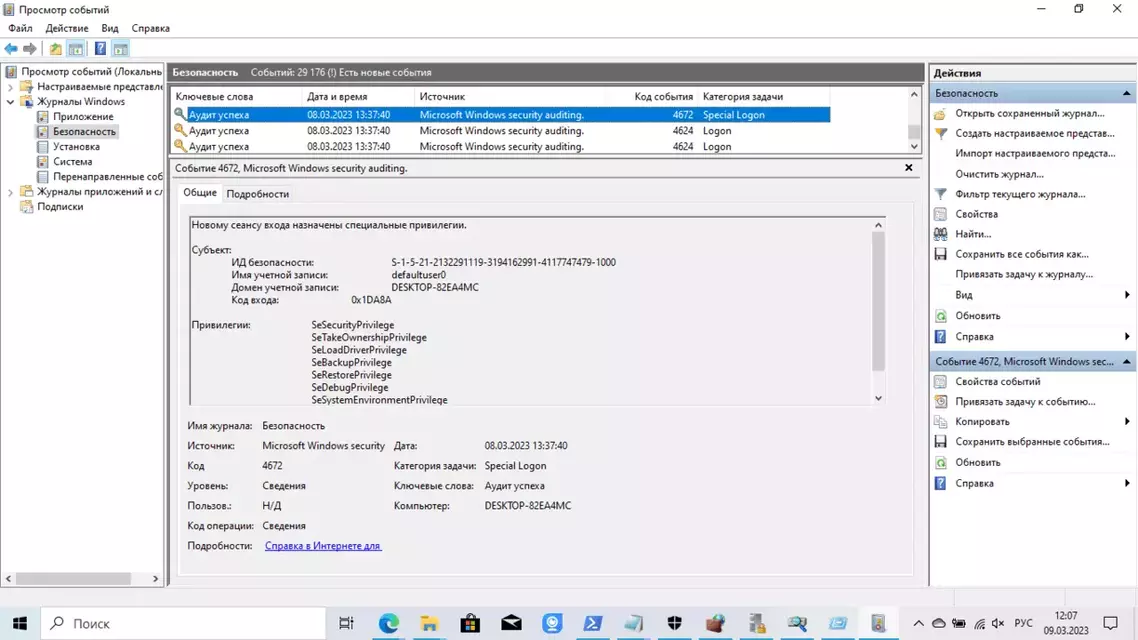Expand the Журналы приложений и служб node
1138x640 pixels.
tap(10, 192)
